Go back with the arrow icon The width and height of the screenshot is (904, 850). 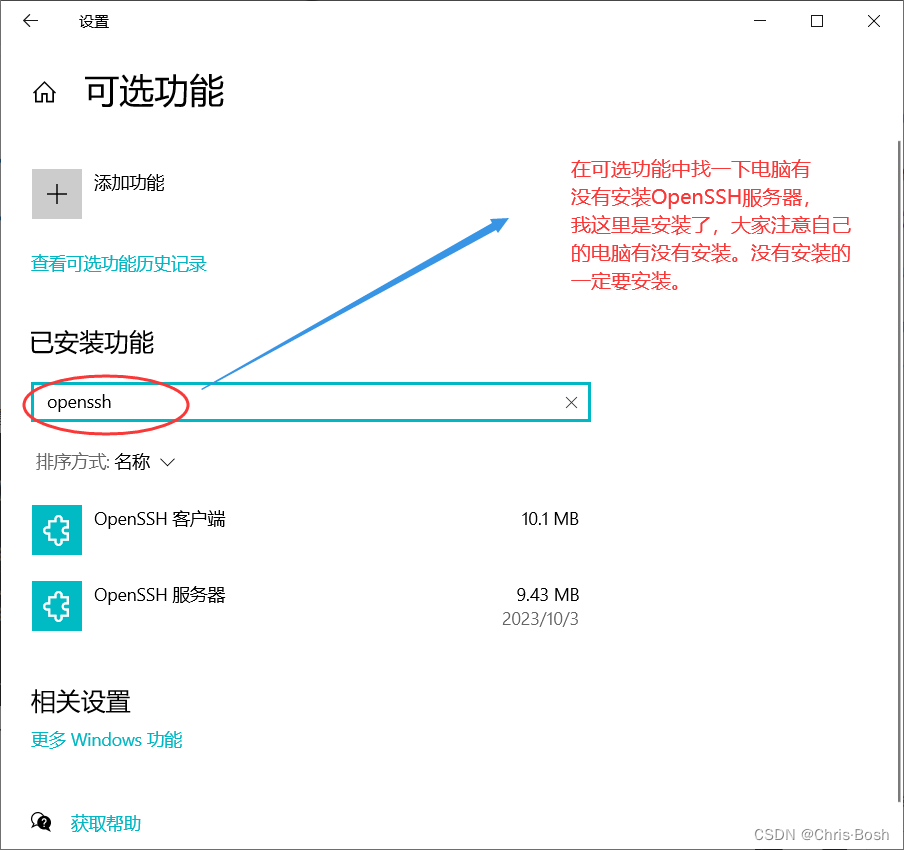tap(30, 21)
